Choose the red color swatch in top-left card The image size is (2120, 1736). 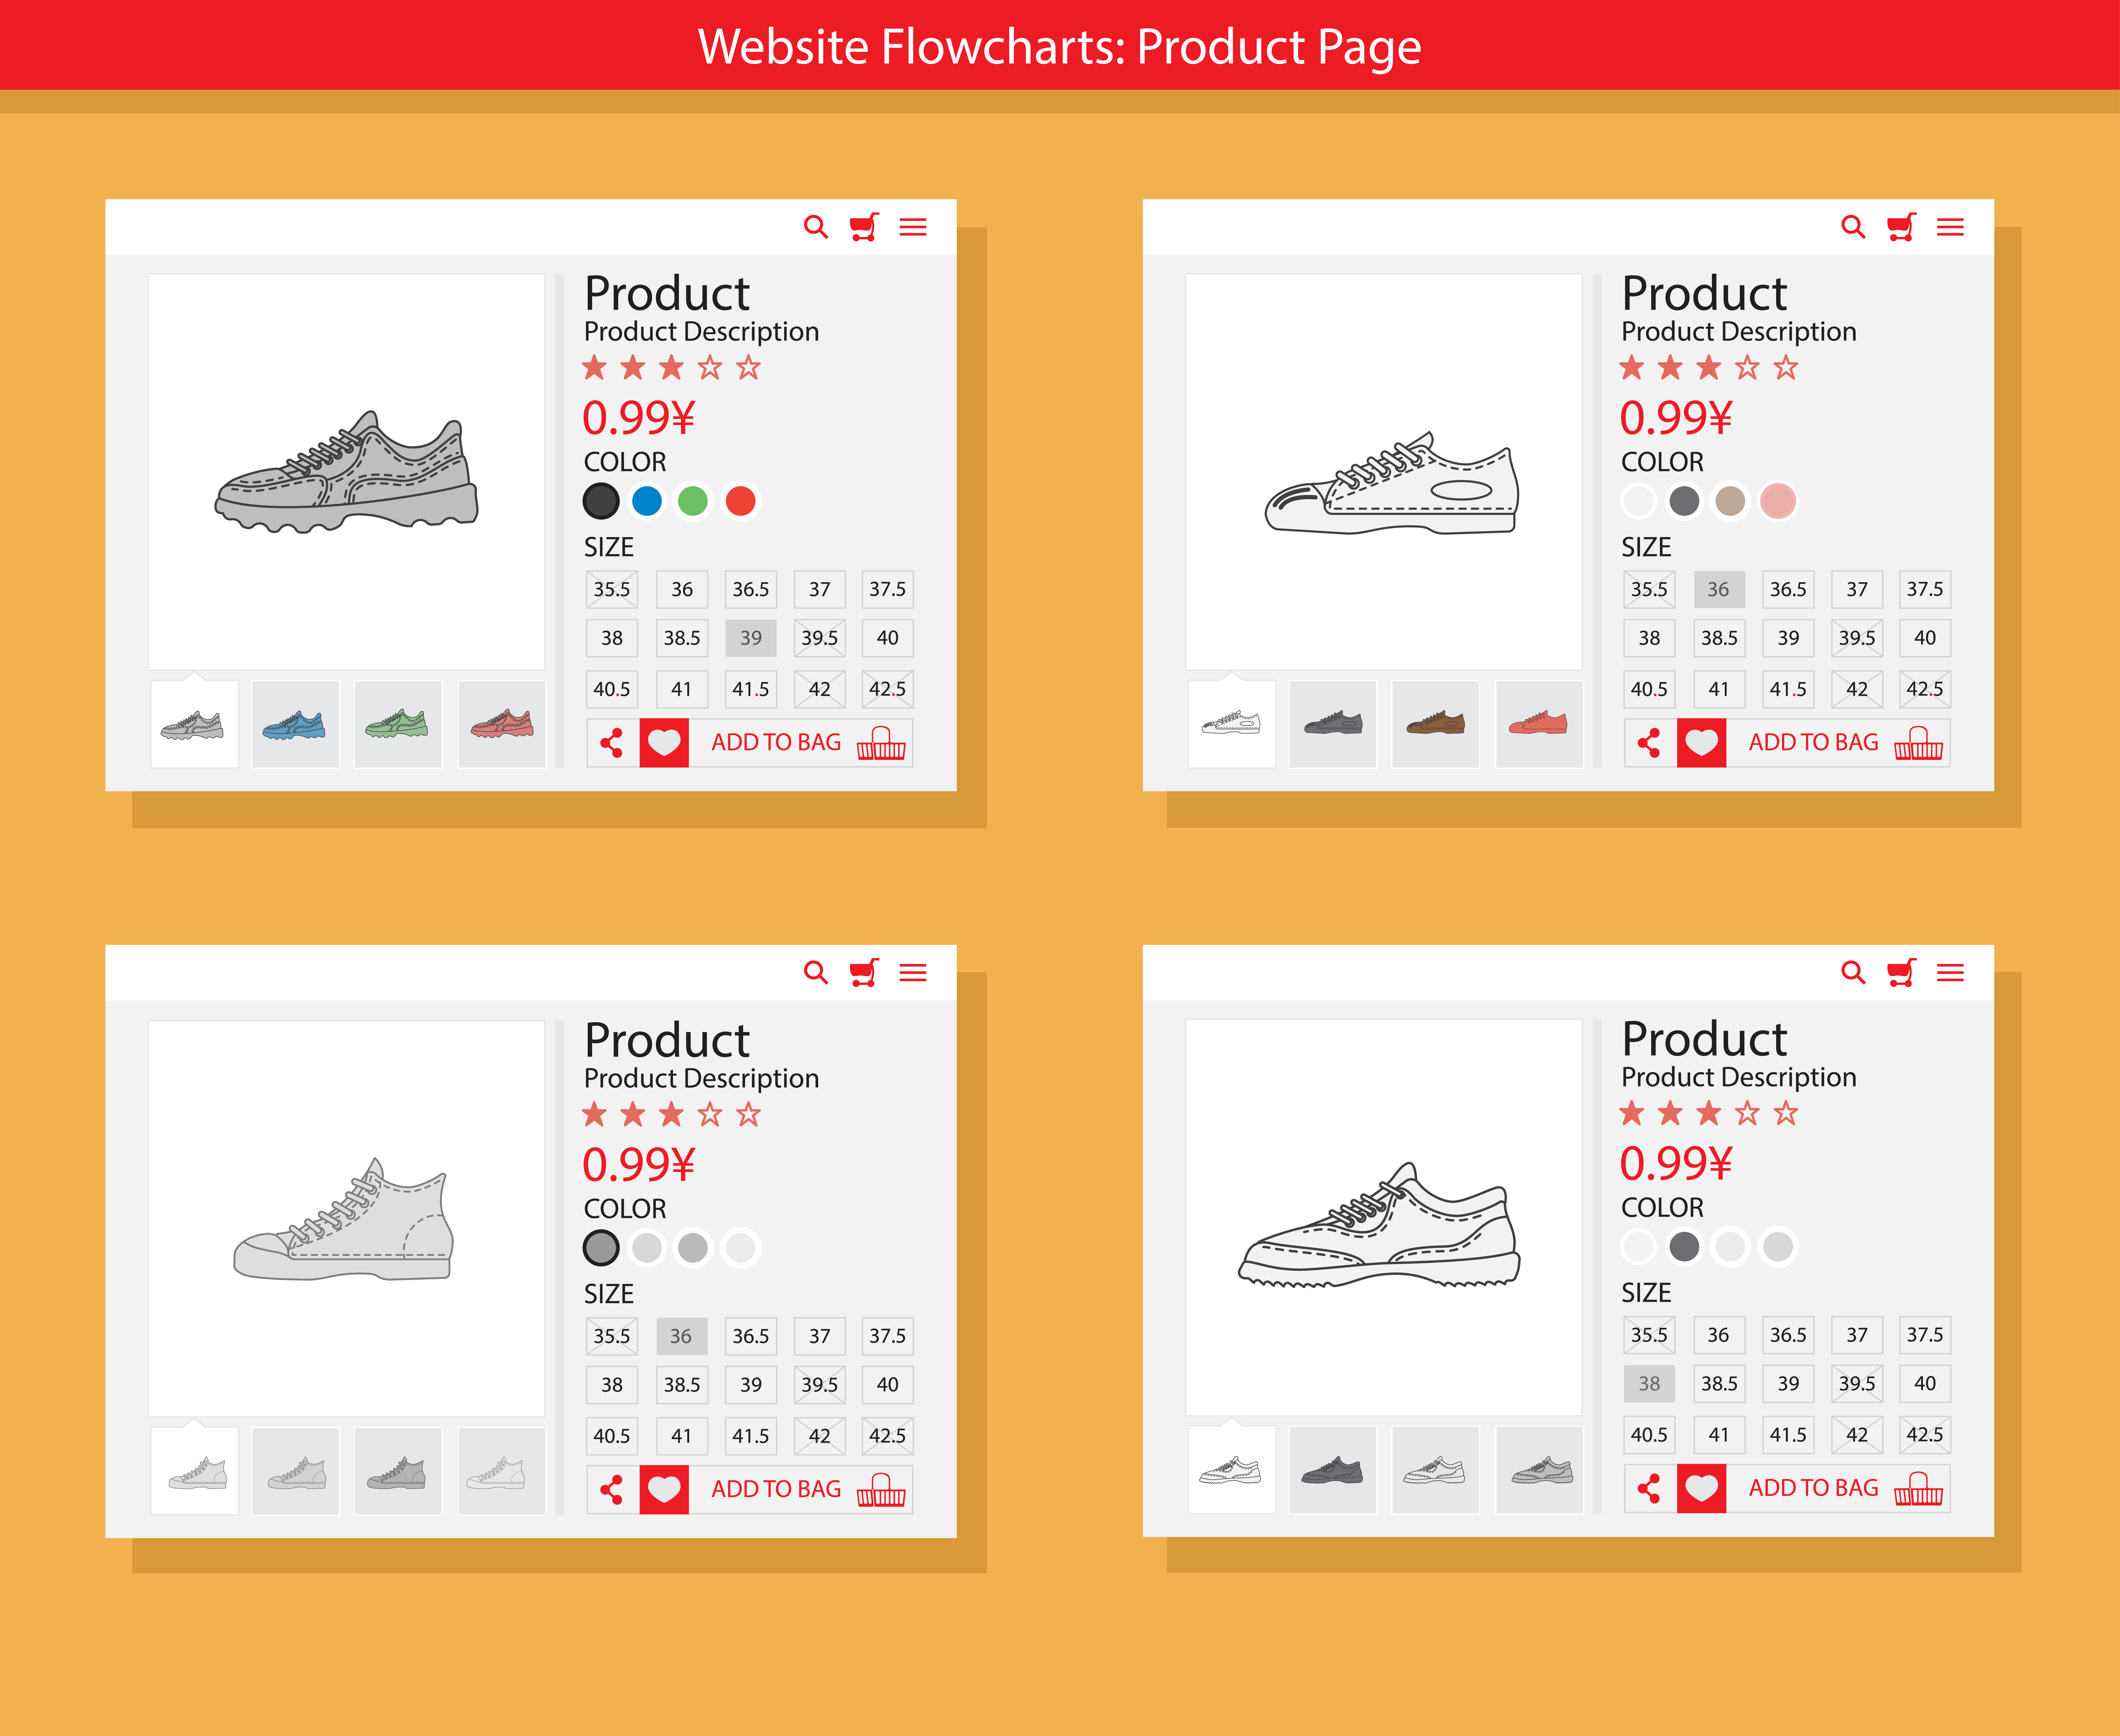pyautogui.click(x=741, y=501)
